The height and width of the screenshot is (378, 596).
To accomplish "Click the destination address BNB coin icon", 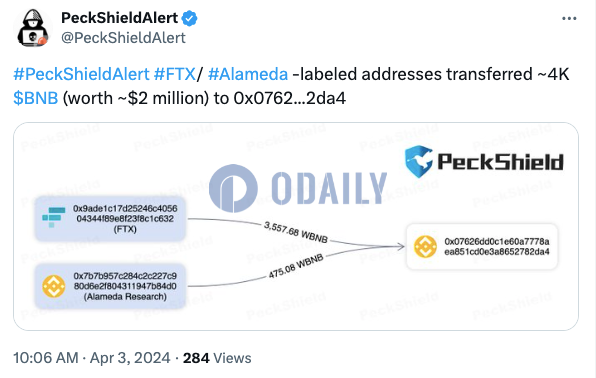I will pyautogui.click(x=425, y=246).
